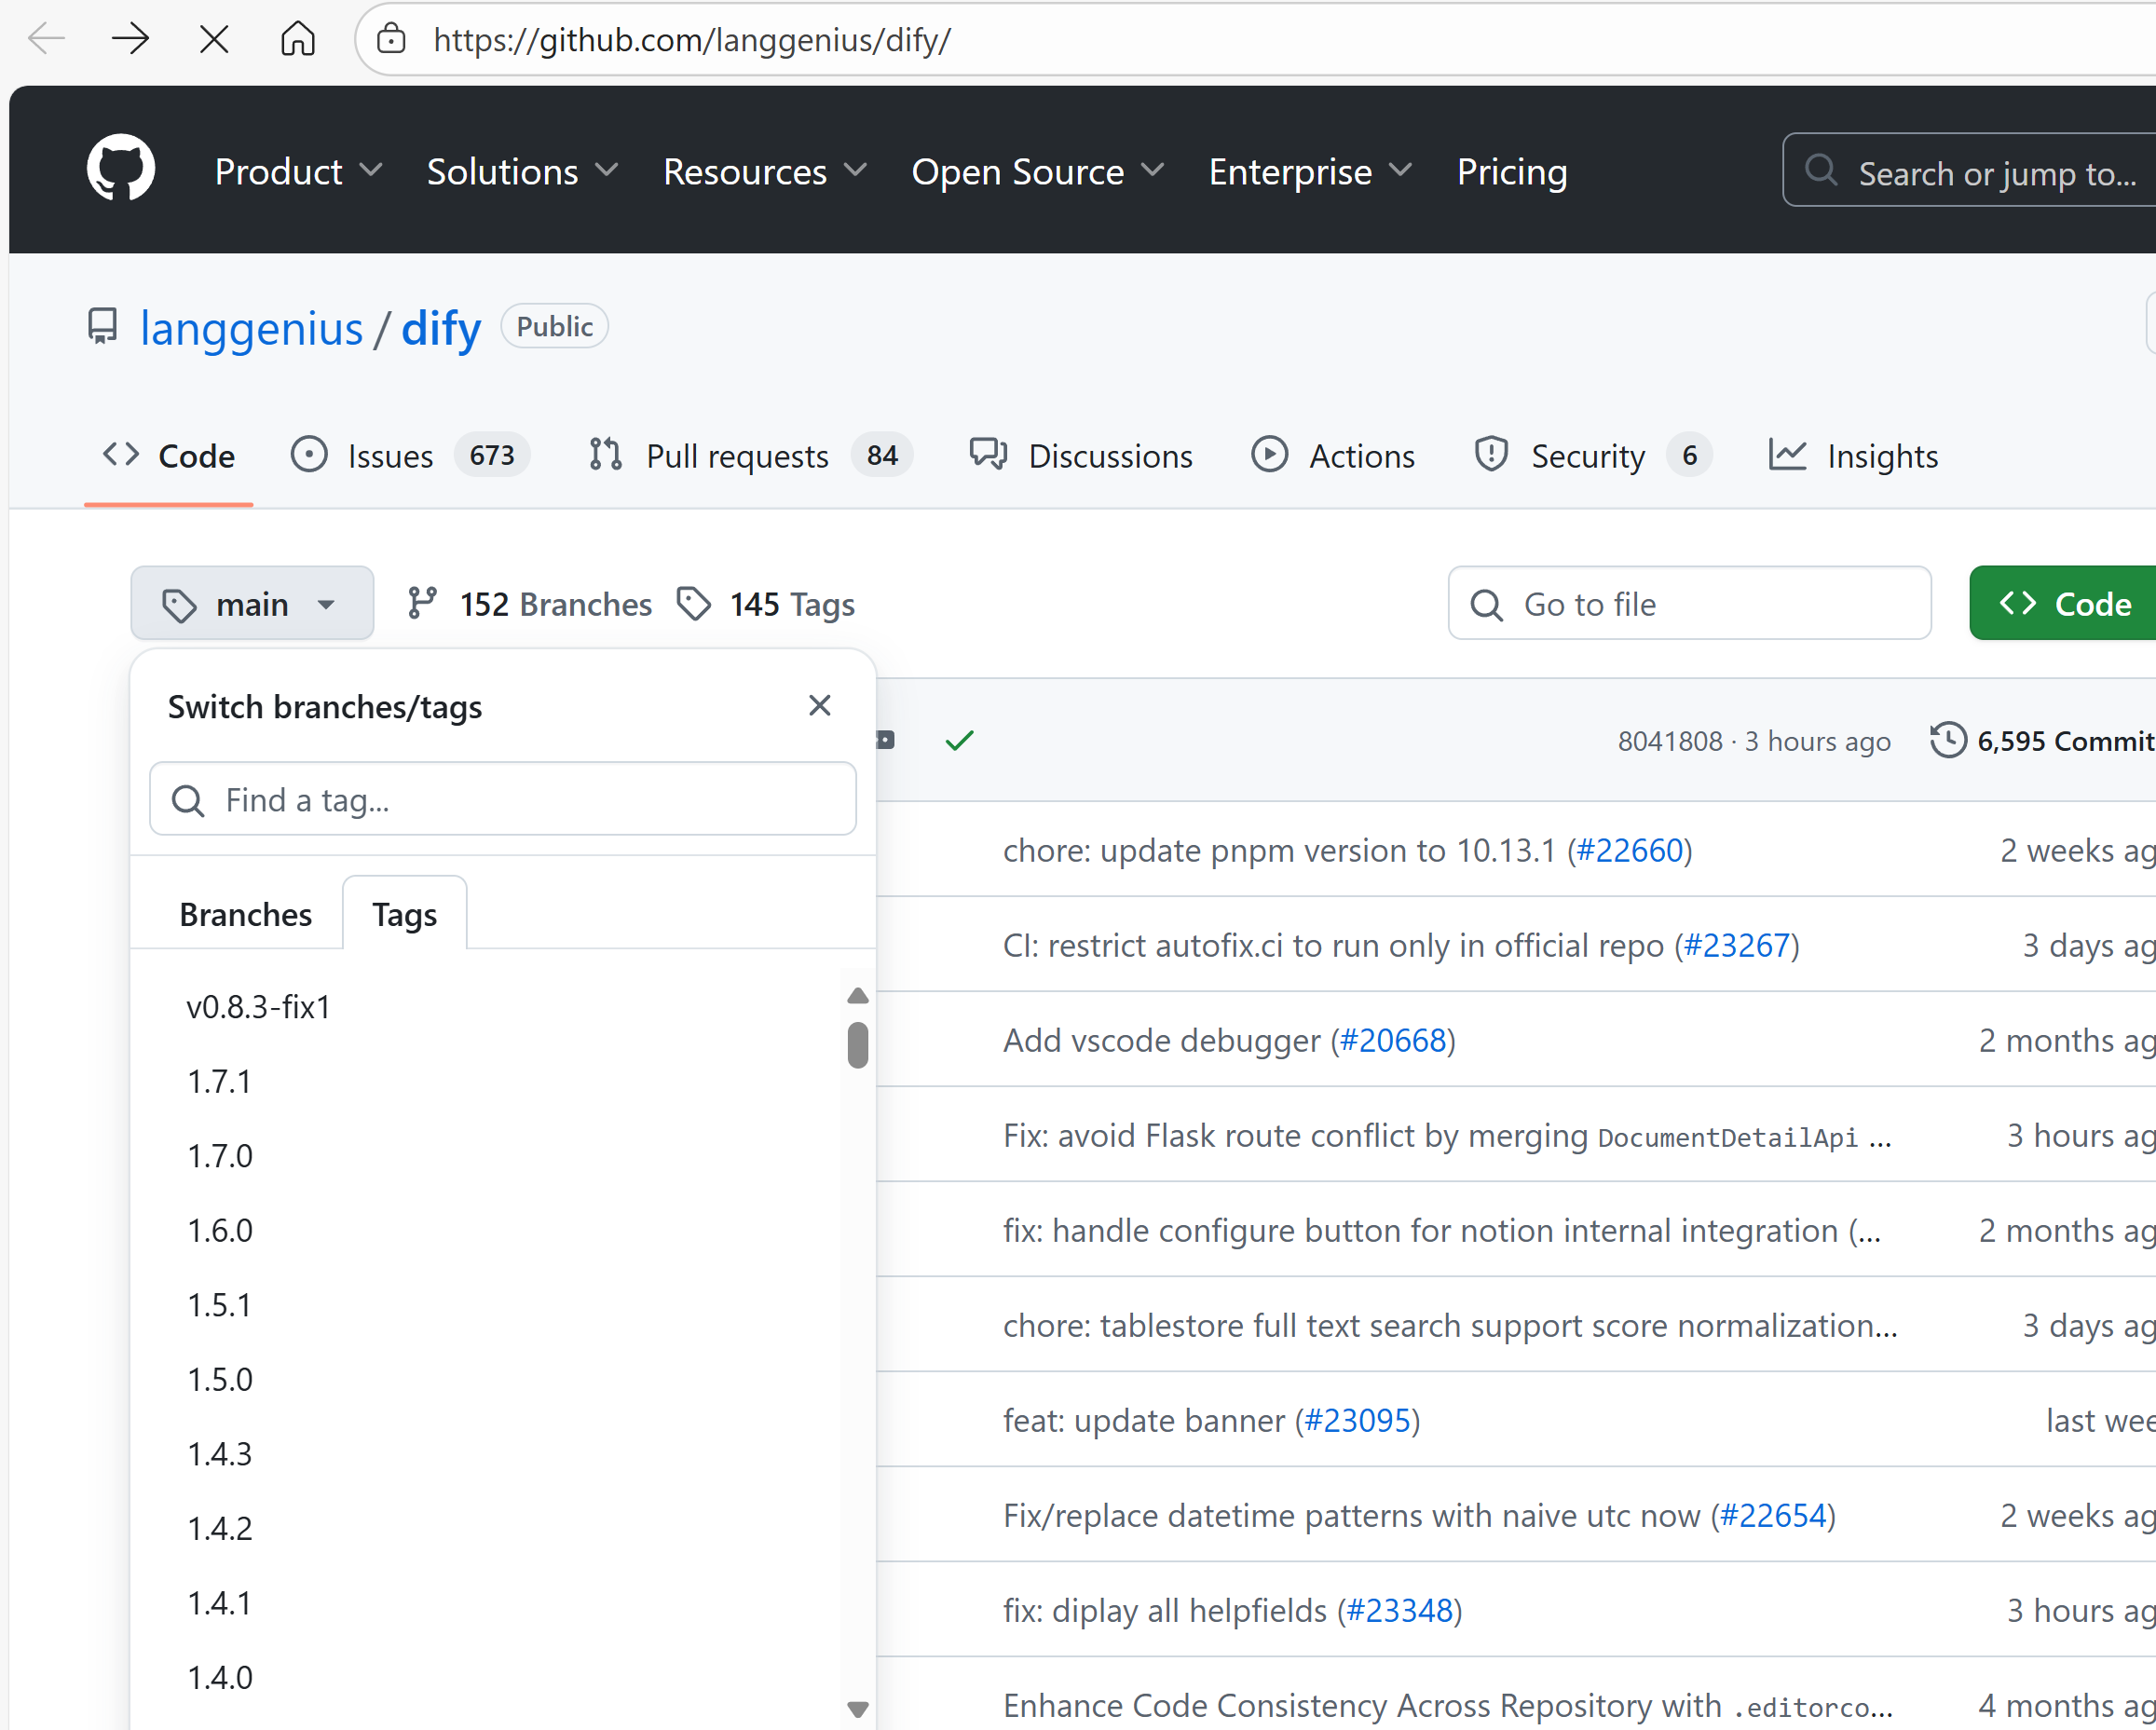Click the repository icon beside langgenius
2156x1730 pixels.
pos(103,327)
